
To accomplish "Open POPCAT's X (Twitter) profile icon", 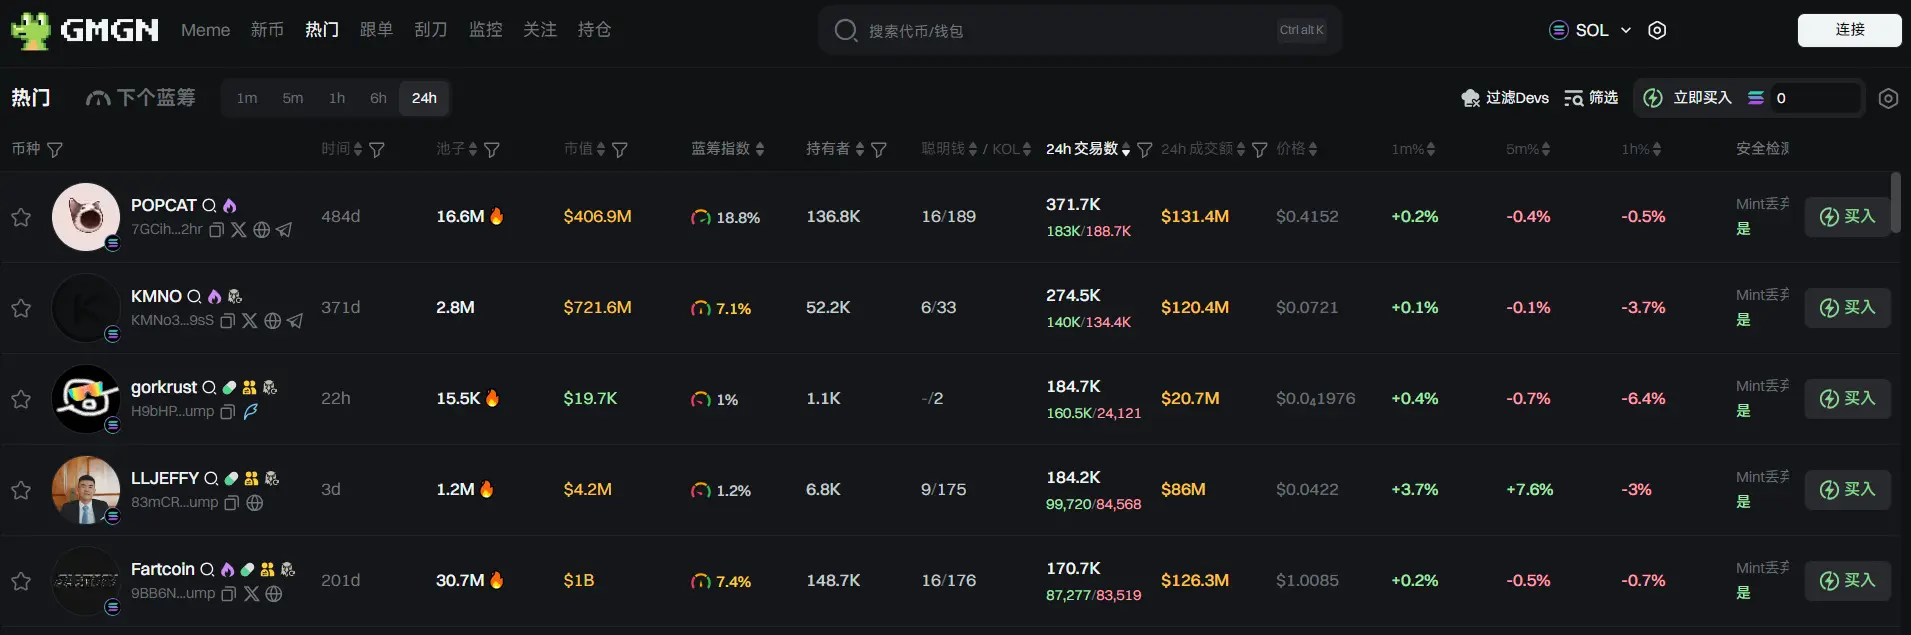I will click(239, 230).
